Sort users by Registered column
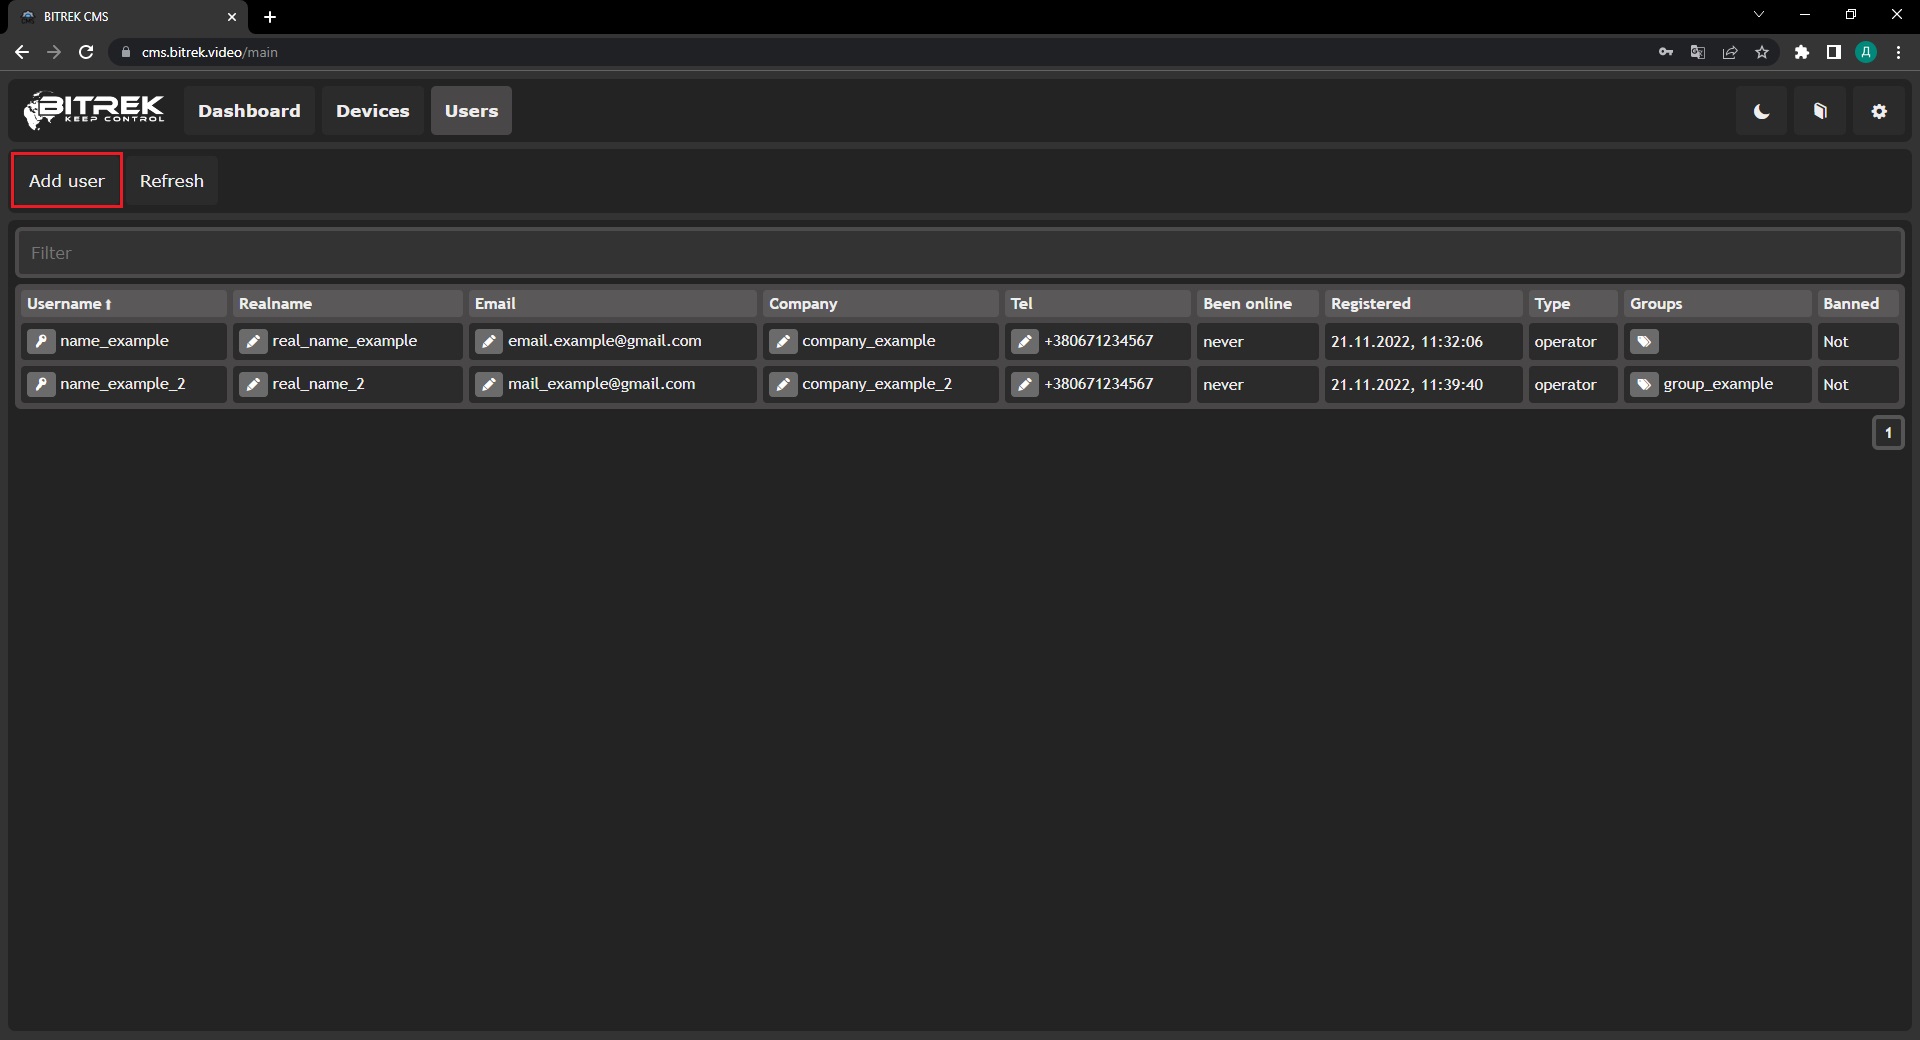1920x1040 pixels. (1370, 303)
